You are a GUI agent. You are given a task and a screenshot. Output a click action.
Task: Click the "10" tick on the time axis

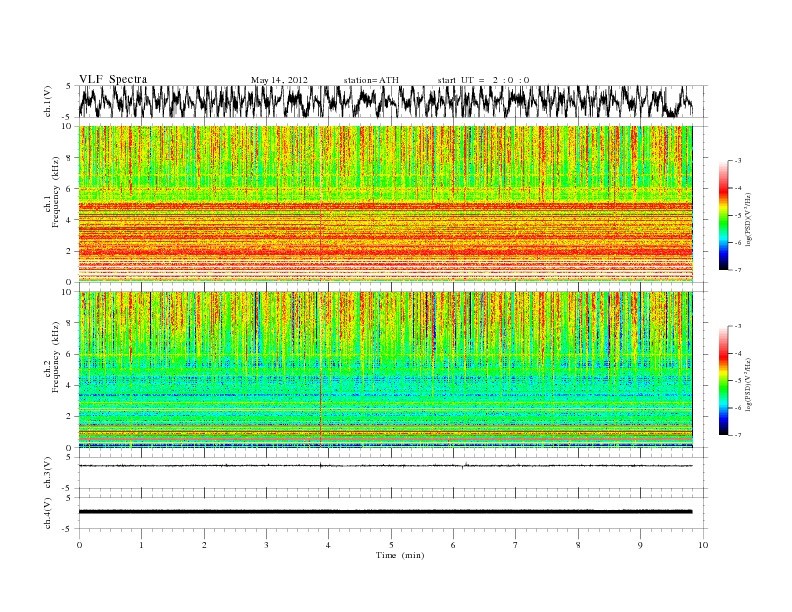[703, 545]
